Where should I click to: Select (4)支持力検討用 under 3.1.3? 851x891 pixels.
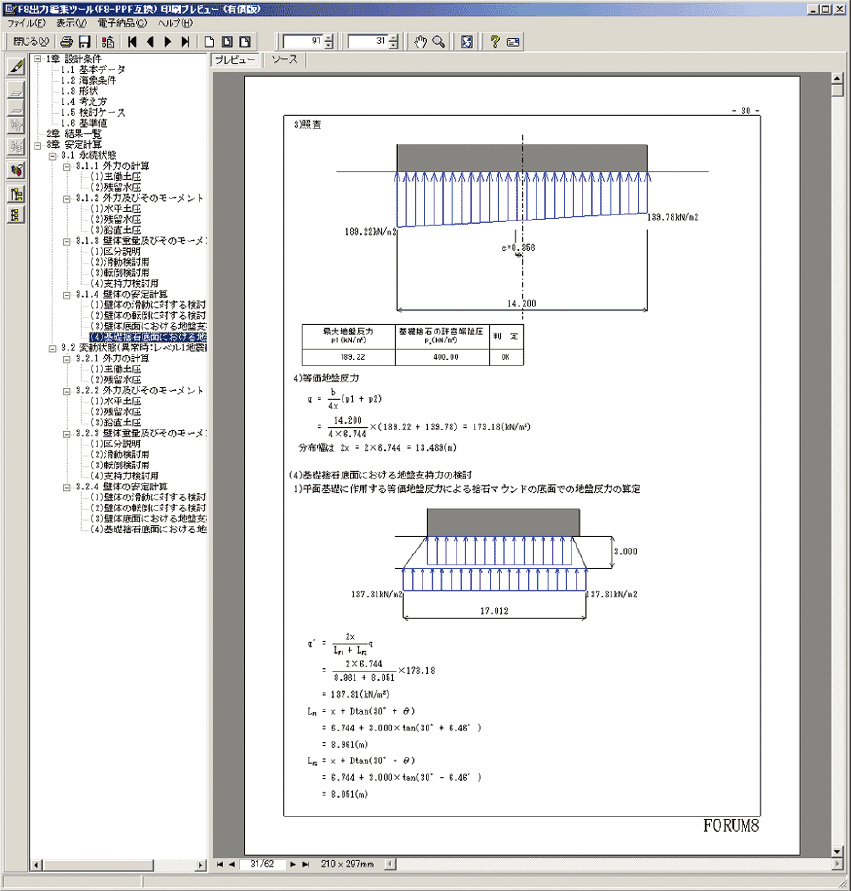(x=124, y=284)
